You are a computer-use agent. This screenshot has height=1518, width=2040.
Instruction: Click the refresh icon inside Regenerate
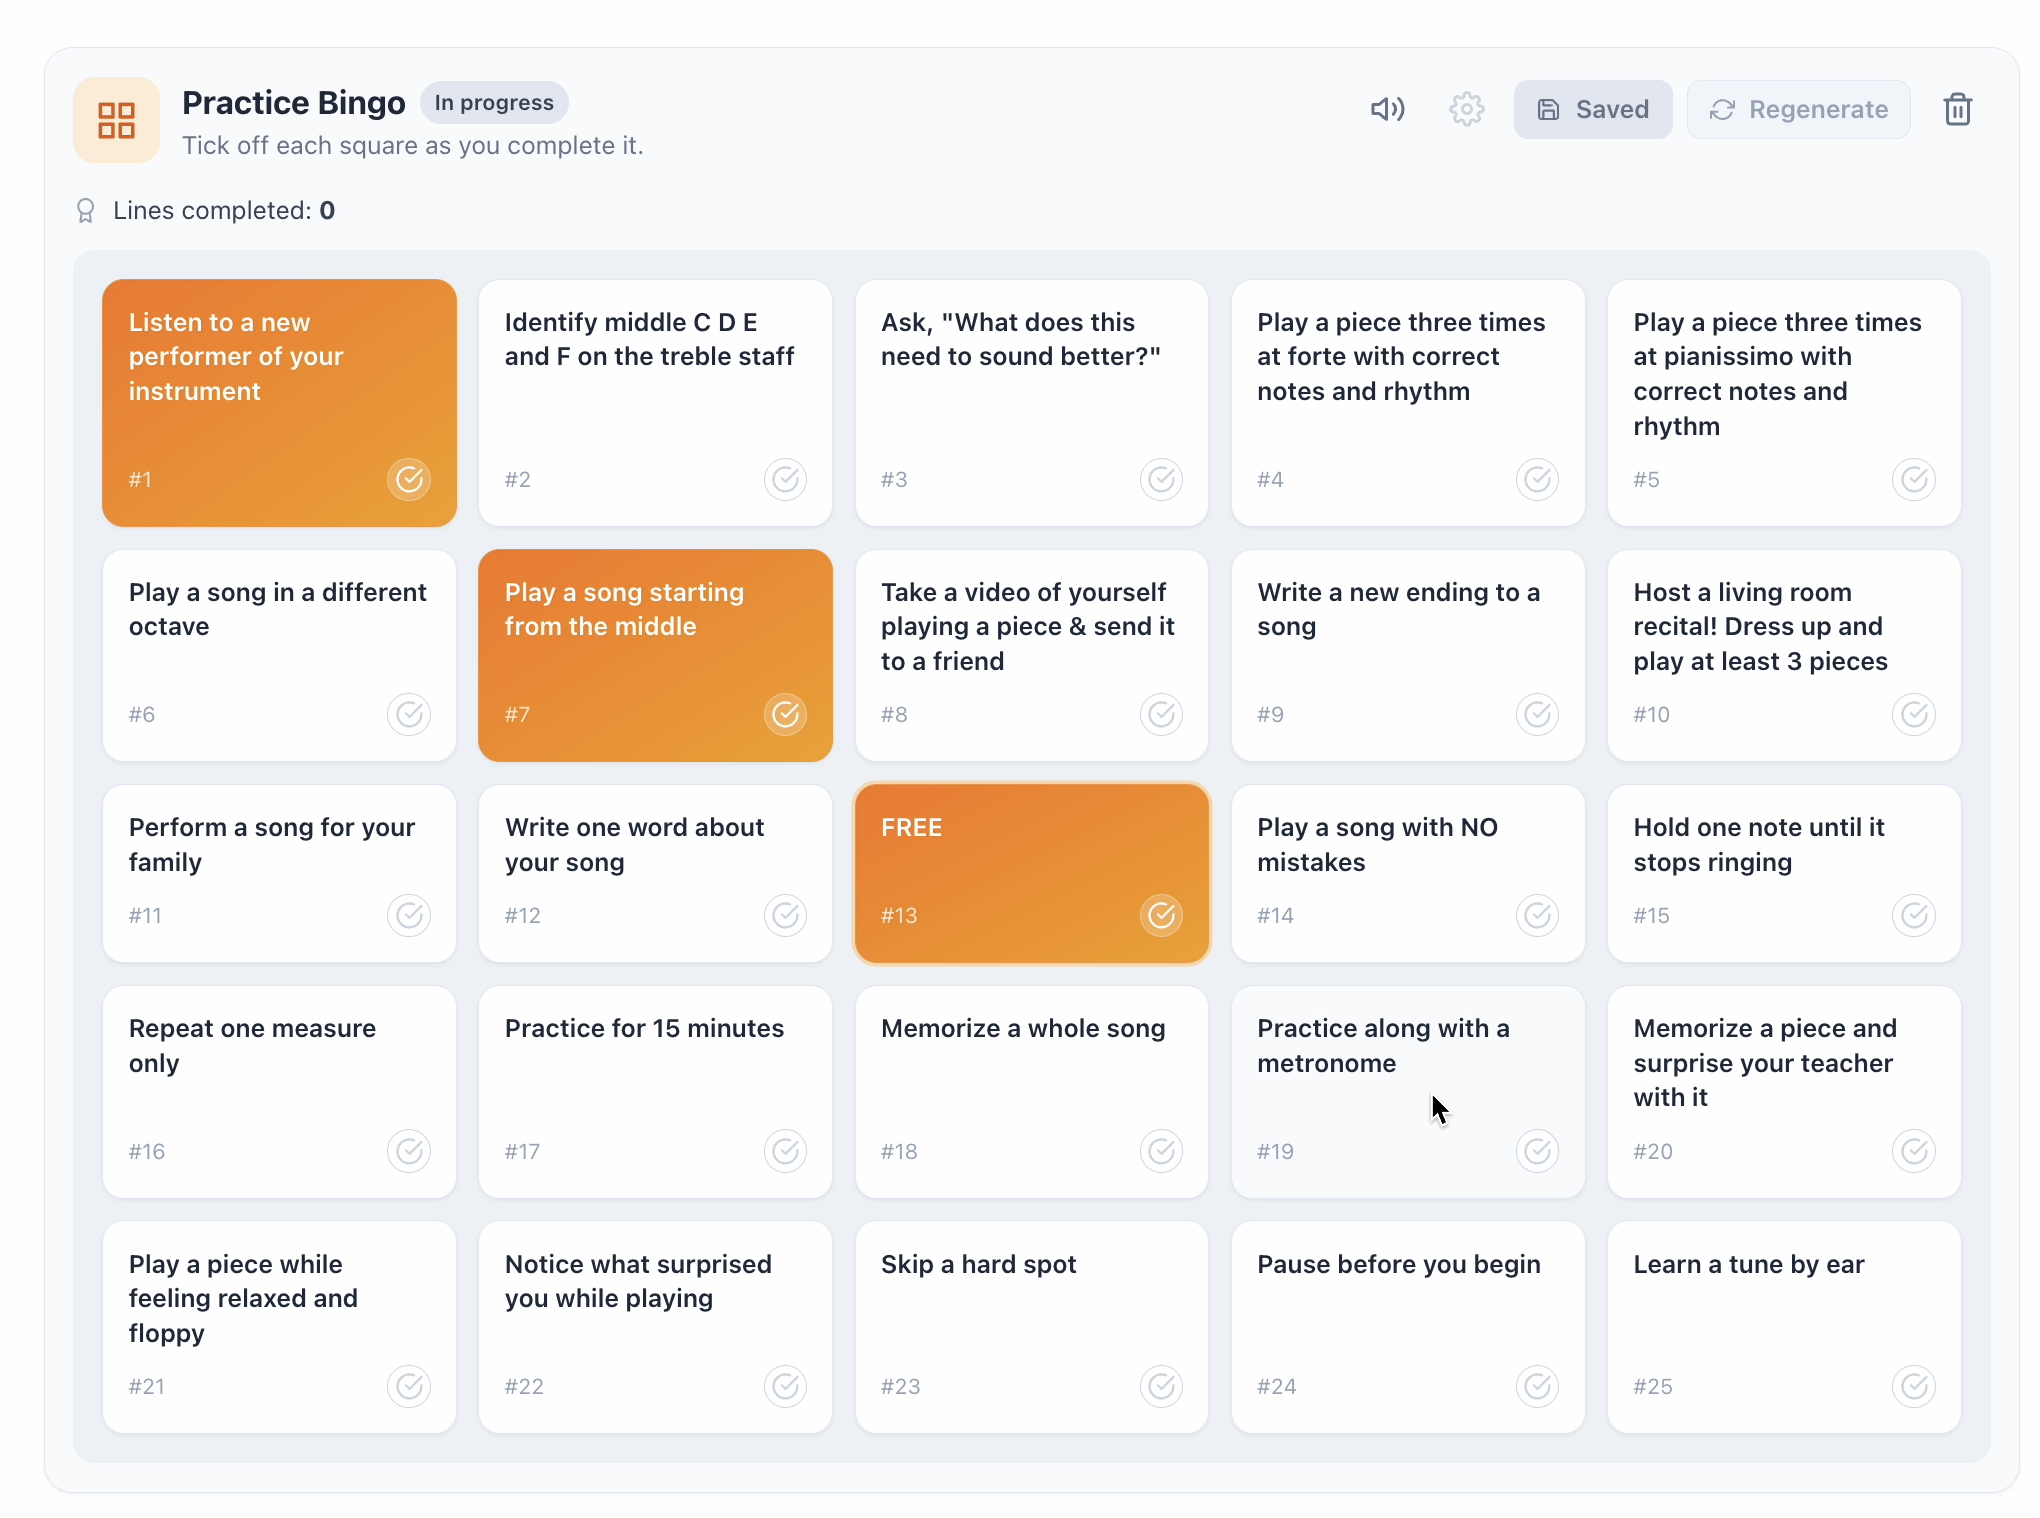pyautogui.click(x=1722, y=109)
